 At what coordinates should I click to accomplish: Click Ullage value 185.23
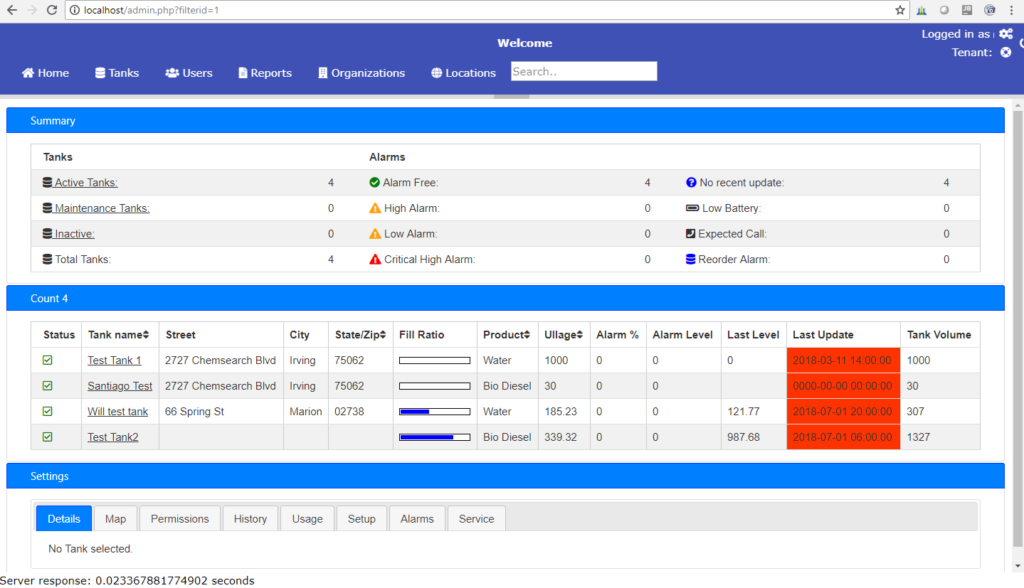pos(561,411)
